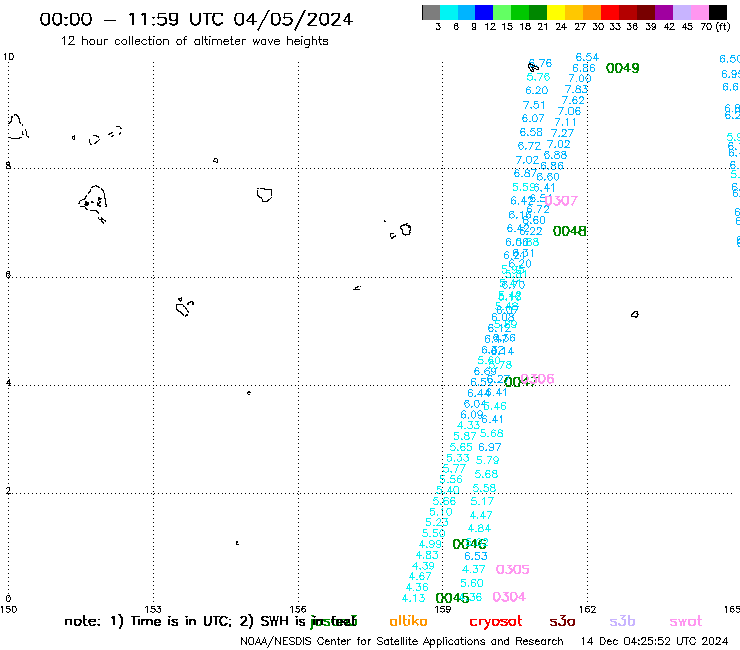Viewport: 740px width, 650px height.
Task: Click the title '00:00 – 11:59 UTC 04/05/2024'
Action: point(196,19)
